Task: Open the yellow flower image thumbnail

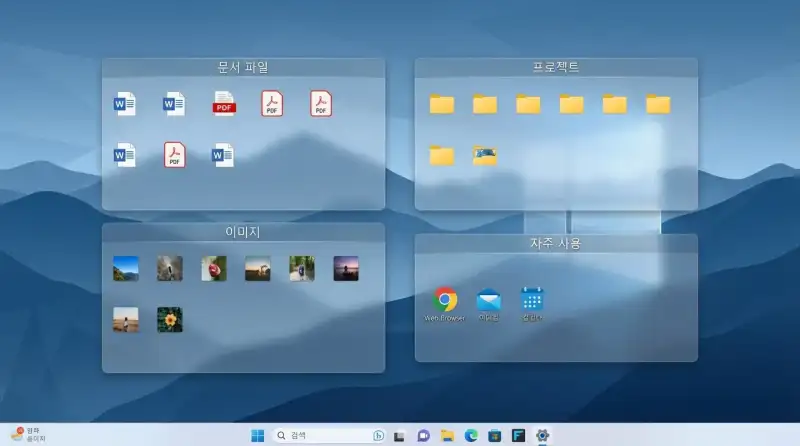Action: tap(170, 319)
